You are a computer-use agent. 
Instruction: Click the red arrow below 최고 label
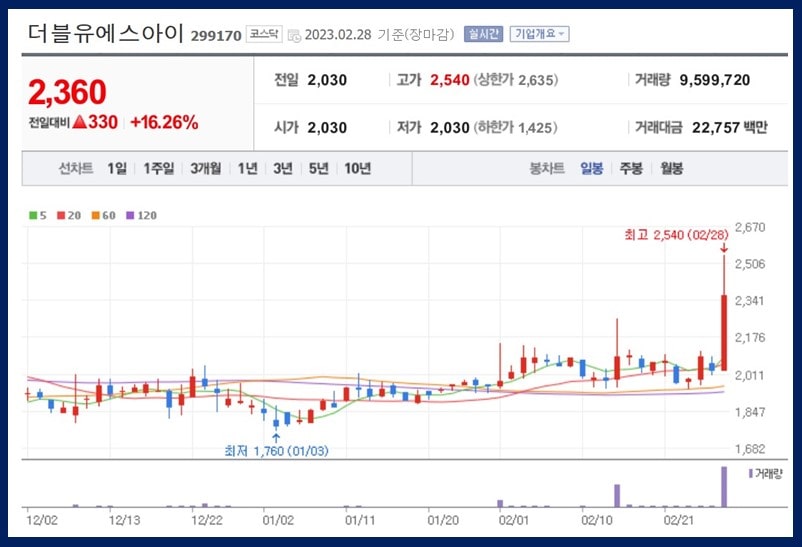pyautogui.click(x=724, y=248)
